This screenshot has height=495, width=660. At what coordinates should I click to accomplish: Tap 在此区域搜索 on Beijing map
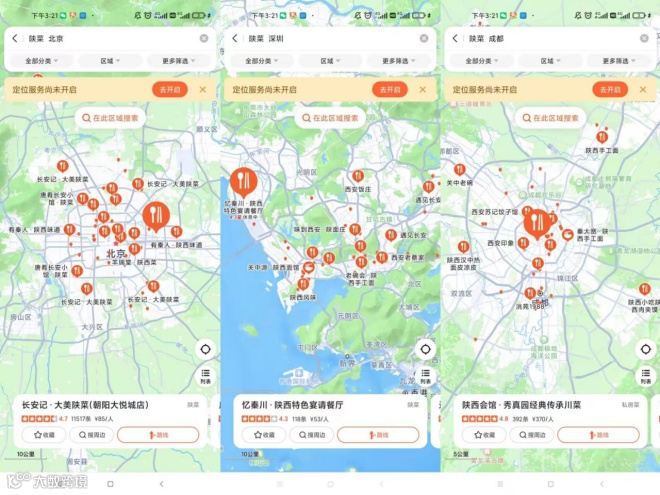click(x=110, y=118)
